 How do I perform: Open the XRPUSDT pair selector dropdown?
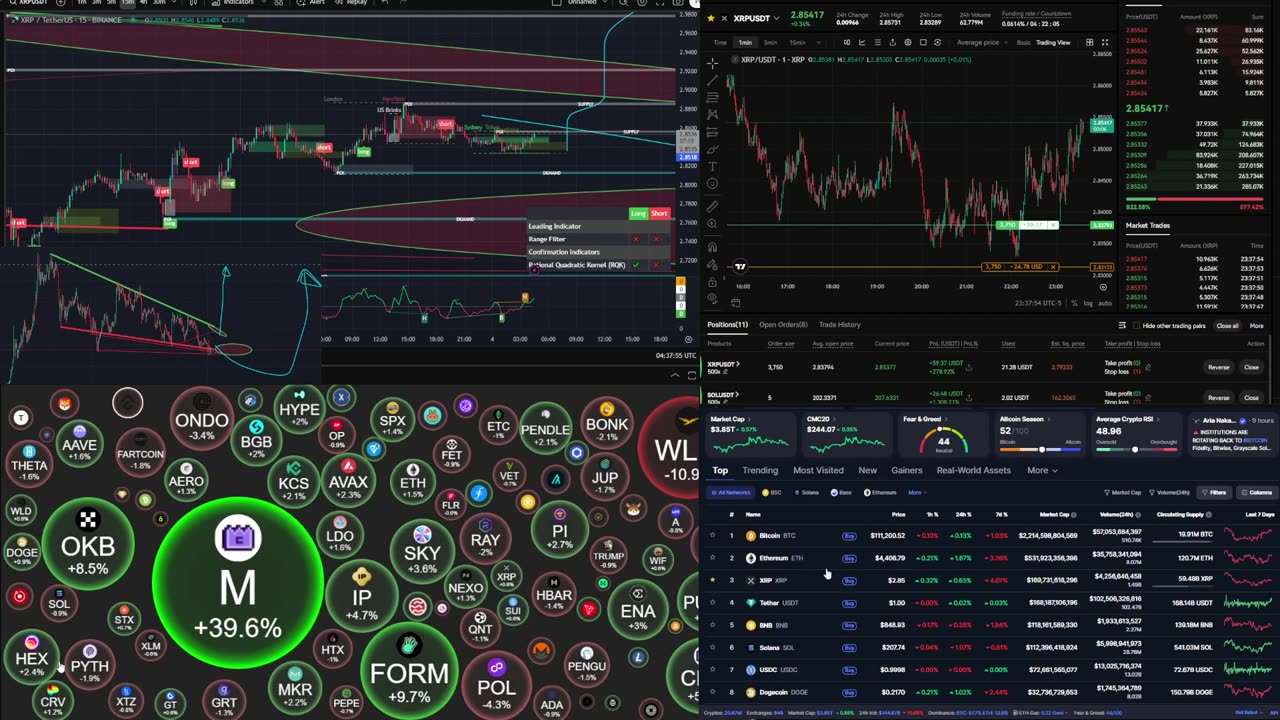775,18
